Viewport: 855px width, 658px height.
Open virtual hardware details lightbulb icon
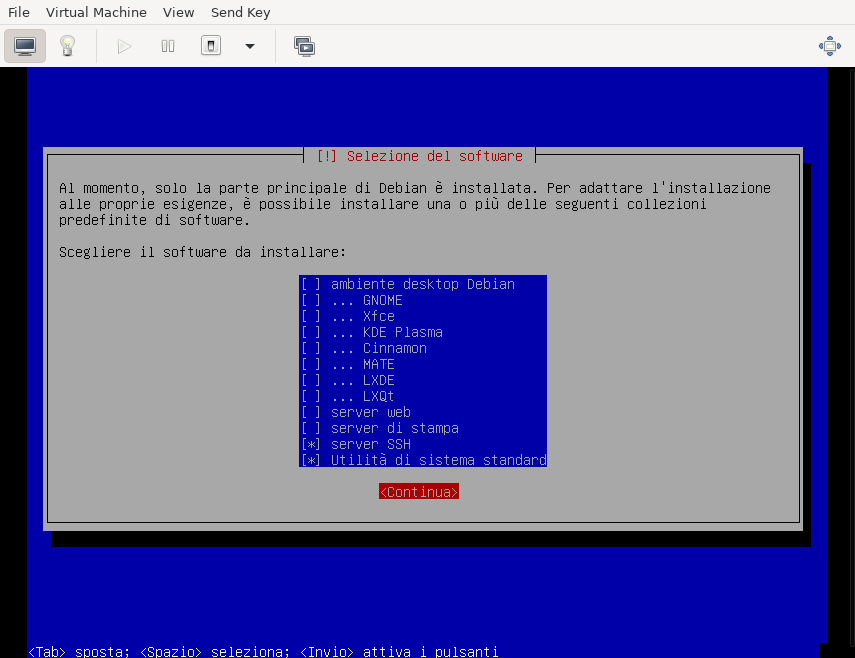coord(67,46)
